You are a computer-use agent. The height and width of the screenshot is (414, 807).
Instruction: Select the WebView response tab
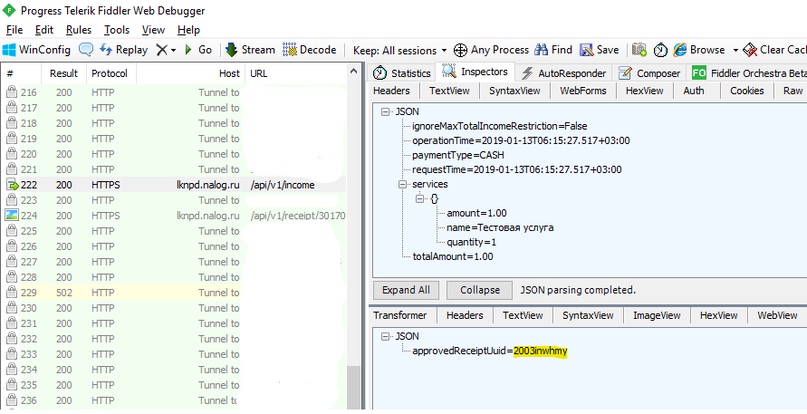tap(777, 315)
